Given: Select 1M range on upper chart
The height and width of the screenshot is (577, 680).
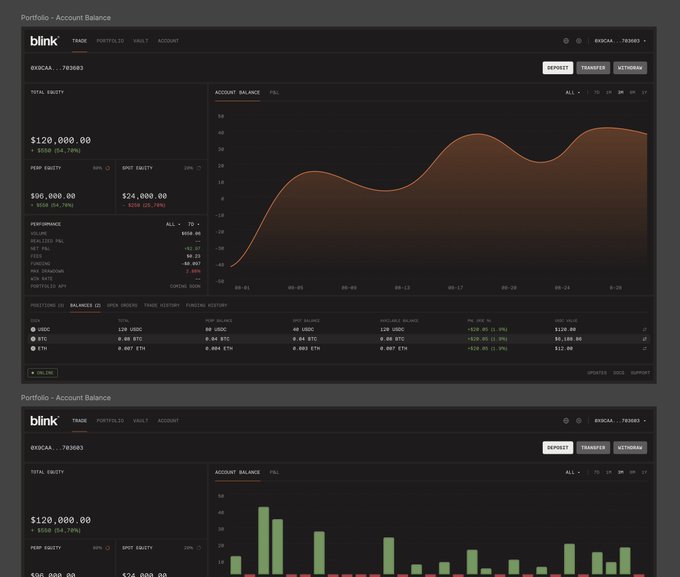Looking at the screenshot, I should (x=609, y=92).
